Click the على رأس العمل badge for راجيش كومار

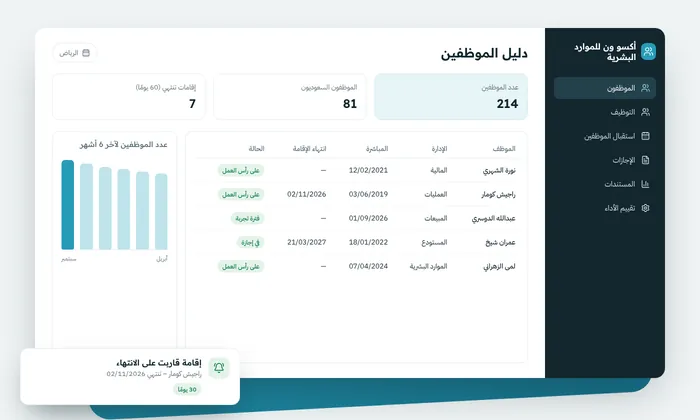[241, 195]
